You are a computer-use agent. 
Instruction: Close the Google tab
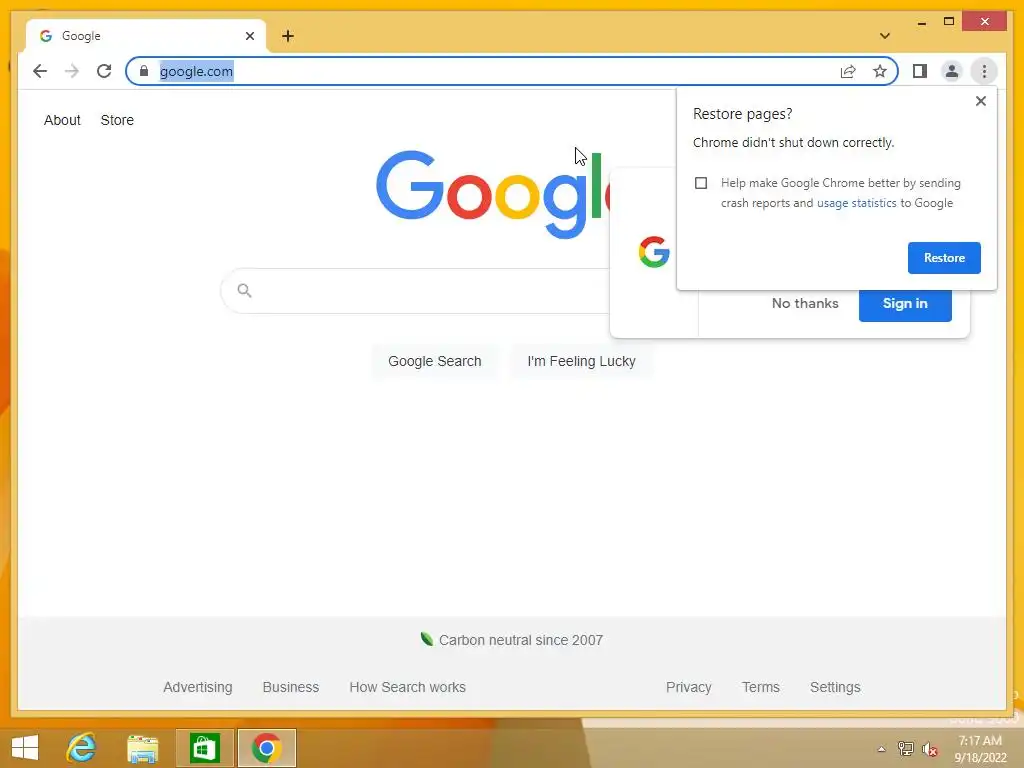click(249, 36)
